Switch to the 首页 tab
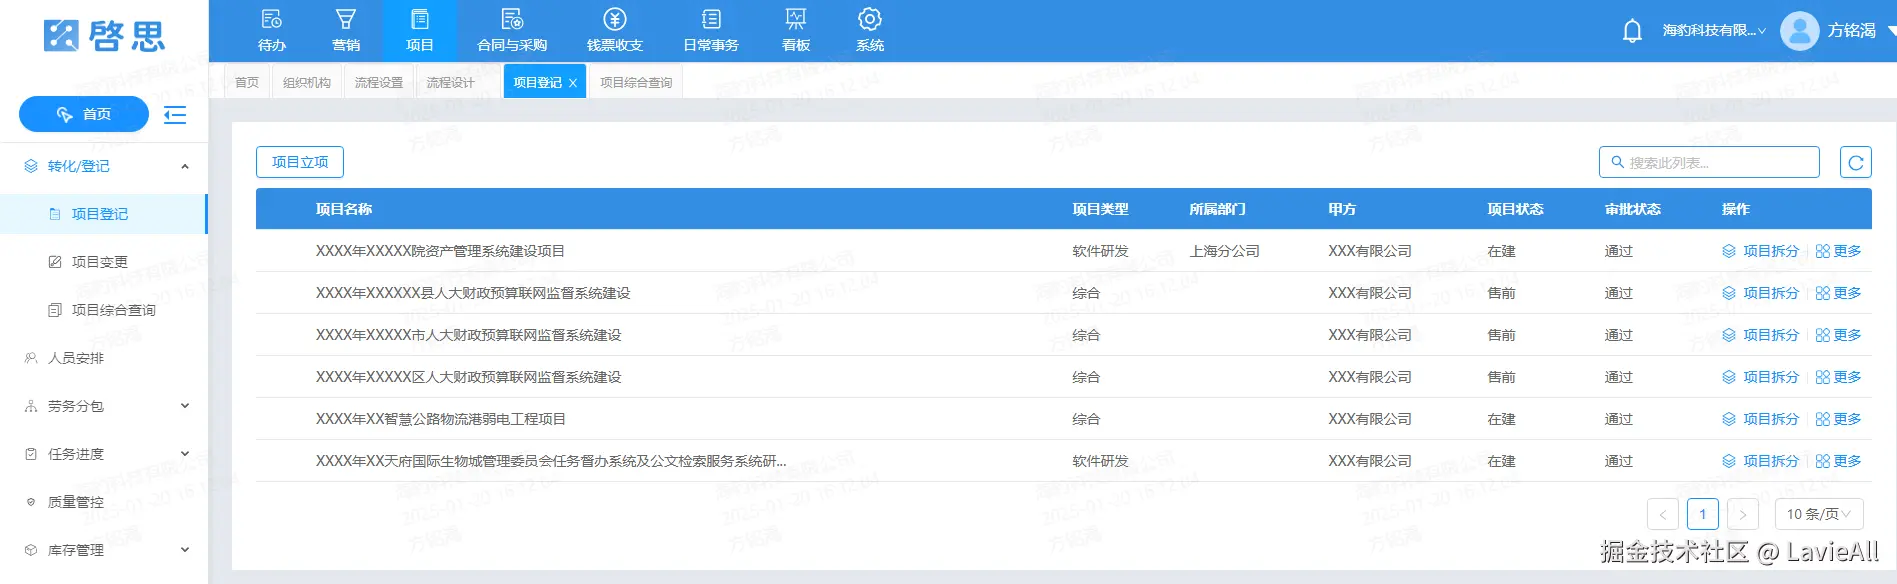This screenshot has height=584, width=1897. [x=247, y=82]
